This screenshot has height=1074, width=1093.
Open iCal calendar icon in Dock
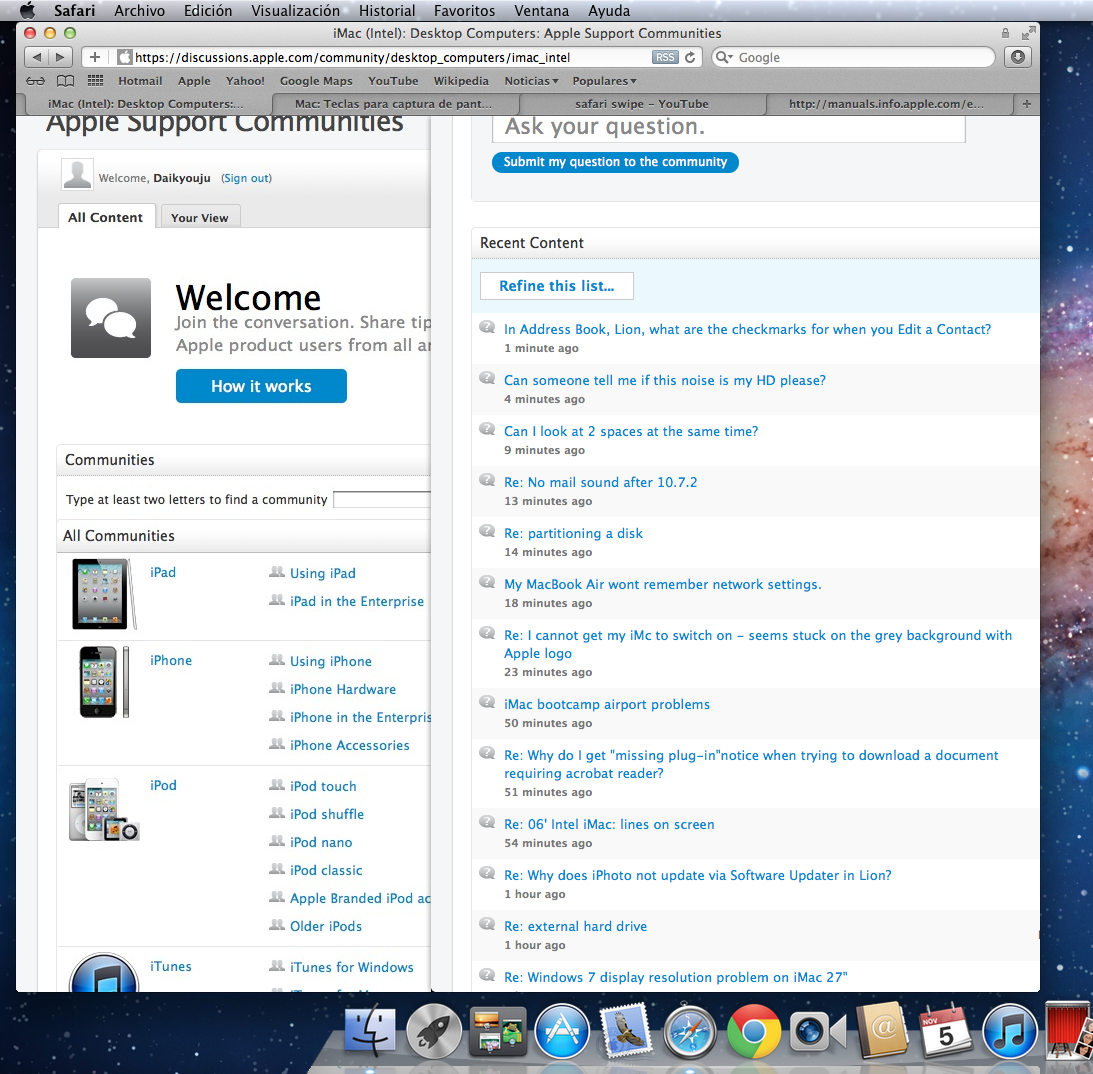click(945, 1032)
